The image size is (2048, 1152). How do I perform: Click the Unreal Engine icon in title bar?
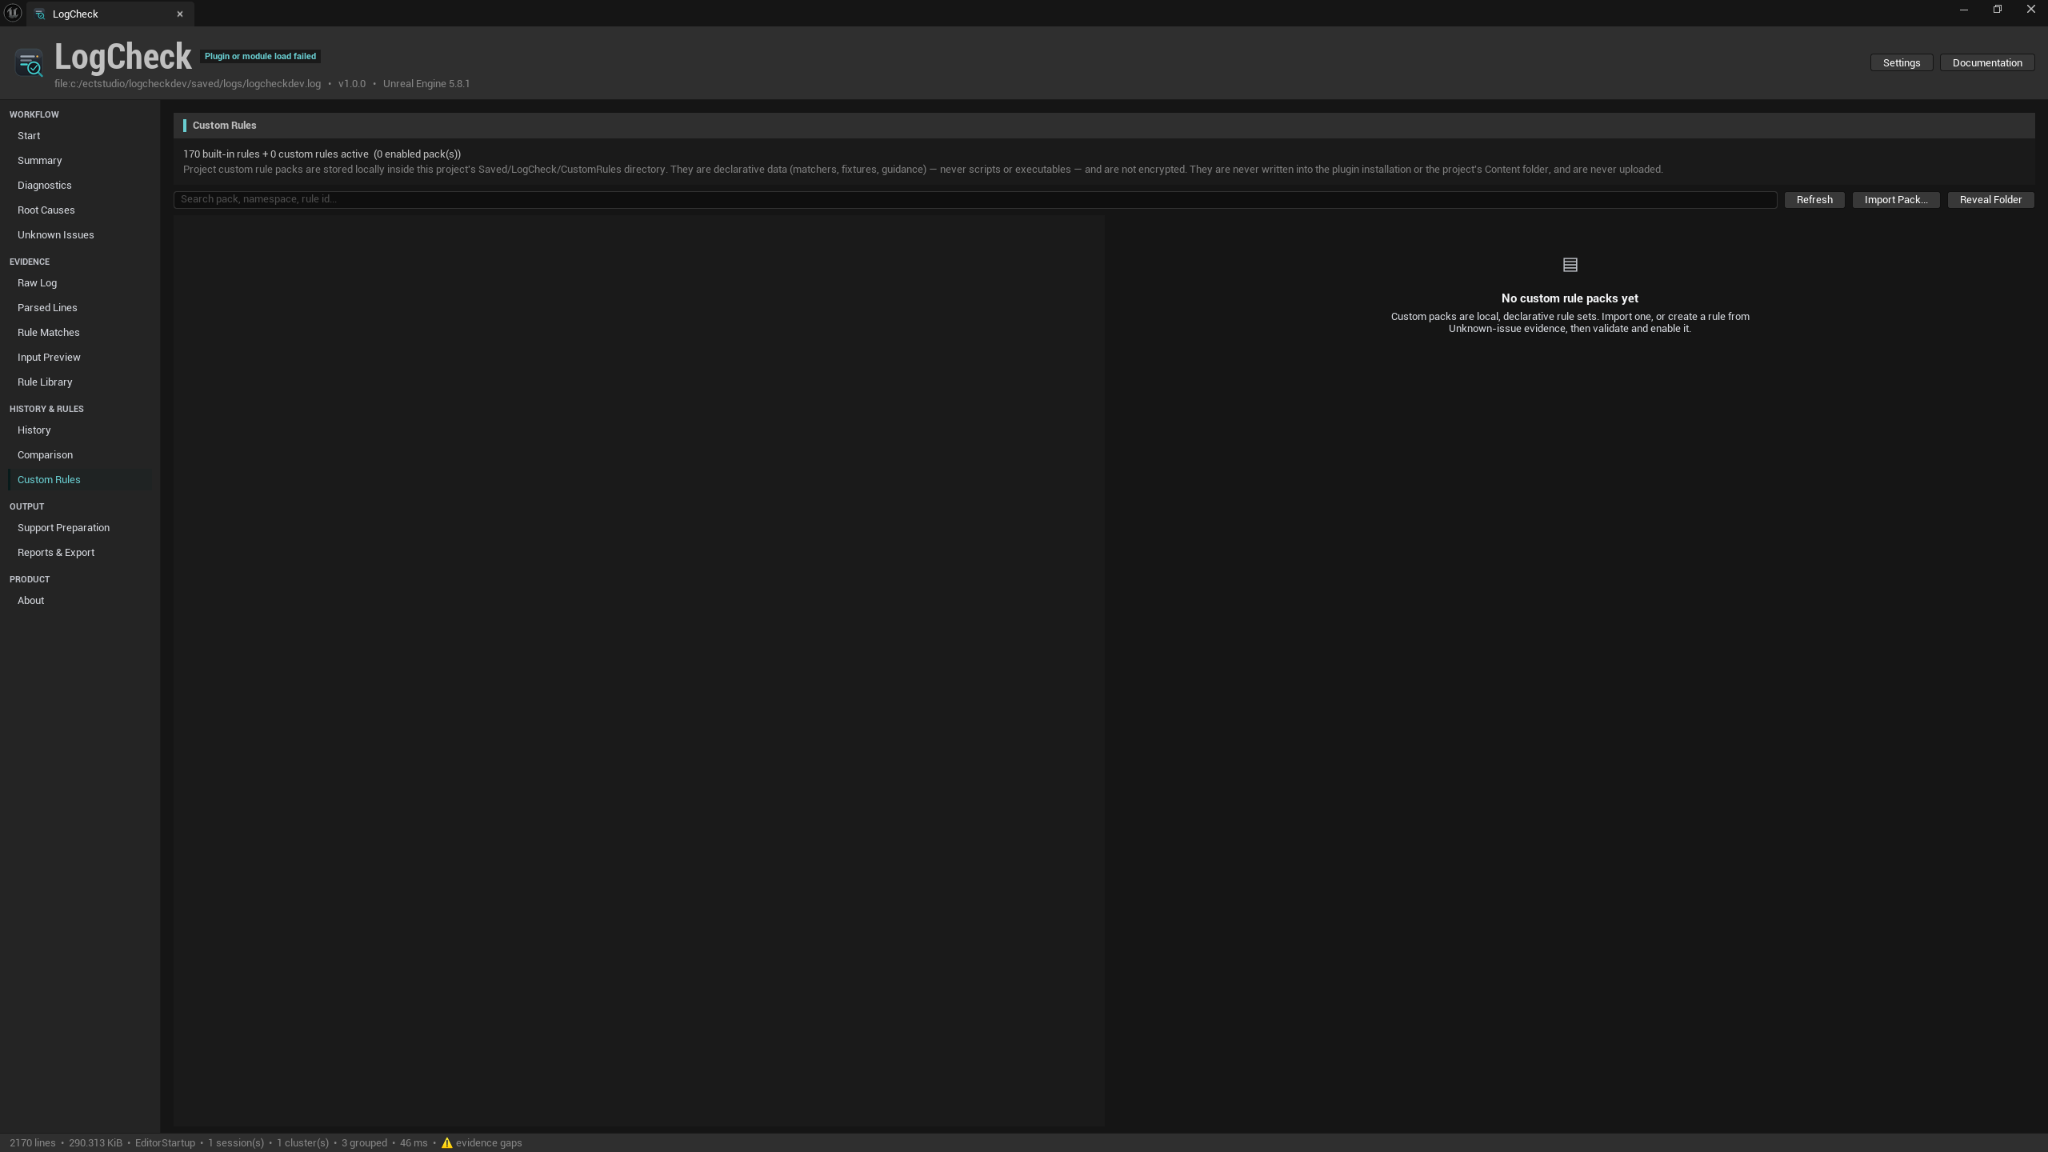click(x=13, y=12)
